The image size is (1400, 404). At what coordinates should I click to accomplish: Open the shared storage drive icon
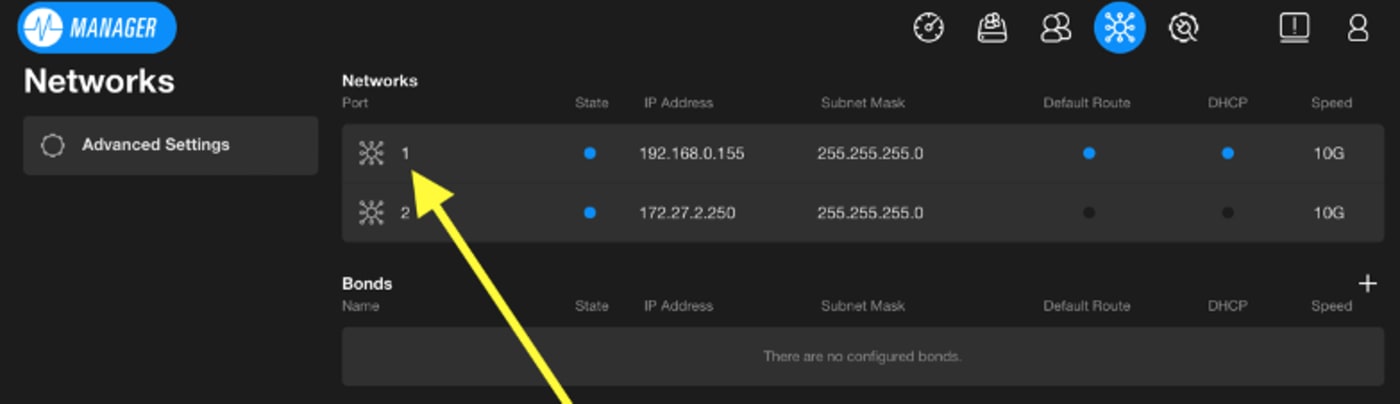[992, 28]
